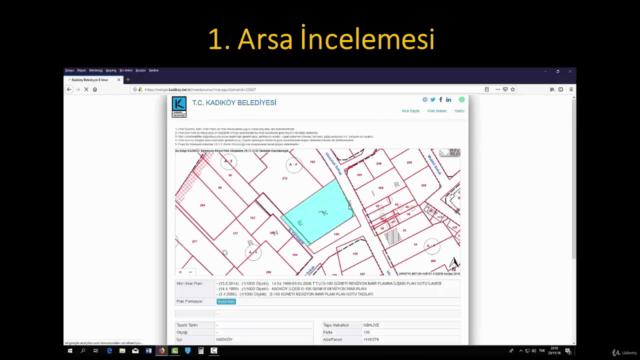Screen dimensions: 640x360
Task: Click the 1119/279 Ada/Parsel value
Action: [371, 340]
